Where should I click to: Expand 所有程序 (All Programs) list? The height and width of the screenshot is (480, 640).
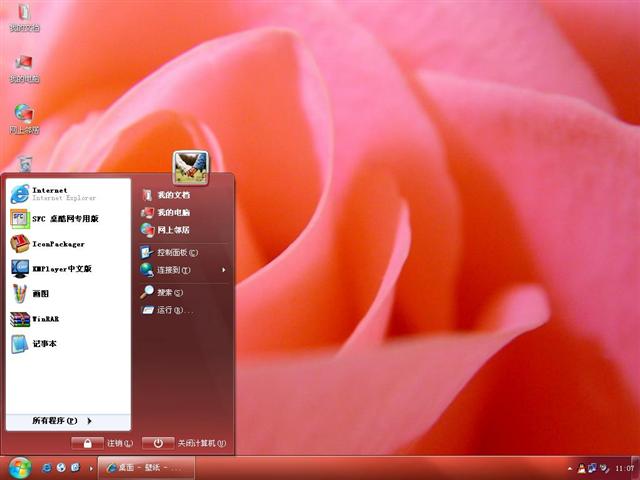tap(60, 421)
